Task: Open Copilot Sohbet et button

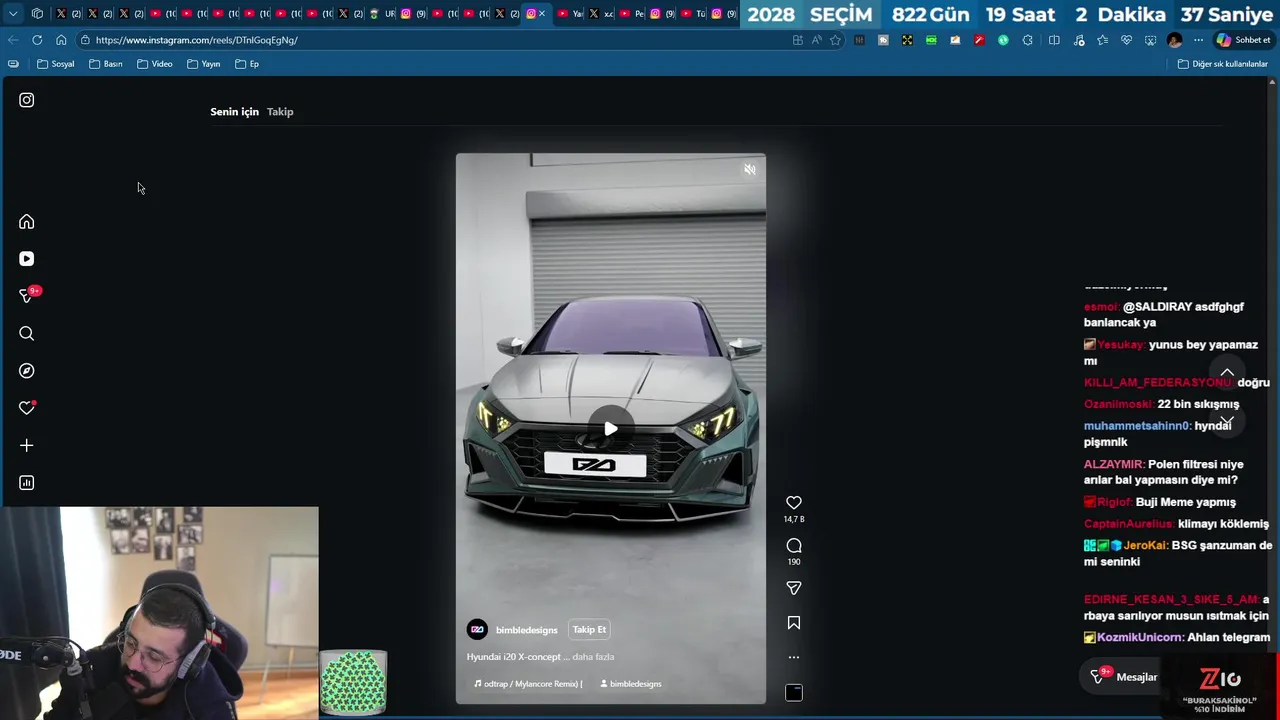Action: 1243,40
